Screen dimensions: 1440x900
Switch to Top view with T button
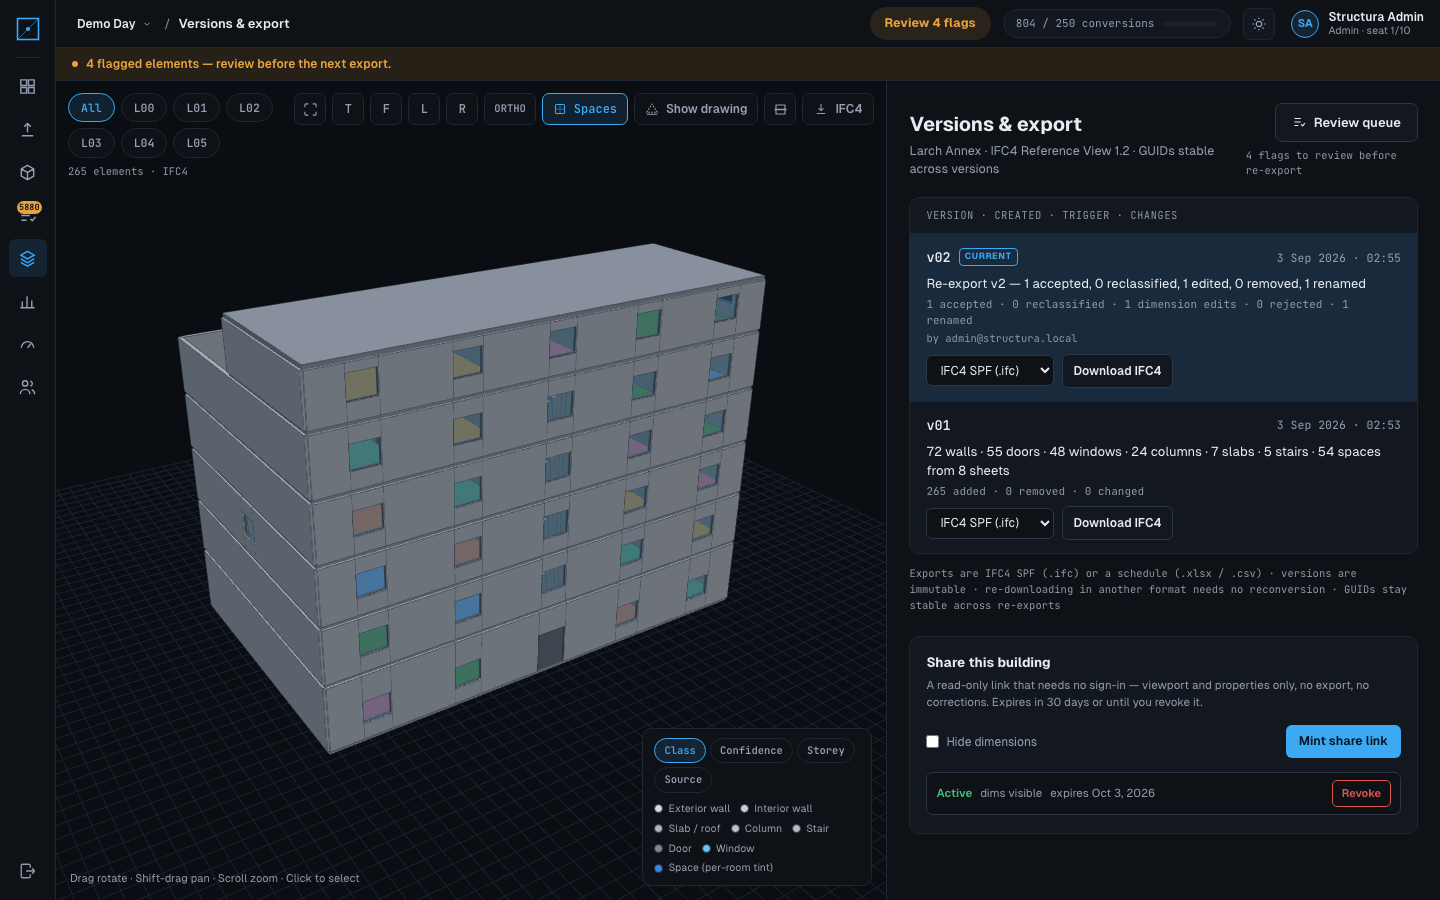pyautogui.click(x=348, y=109)
